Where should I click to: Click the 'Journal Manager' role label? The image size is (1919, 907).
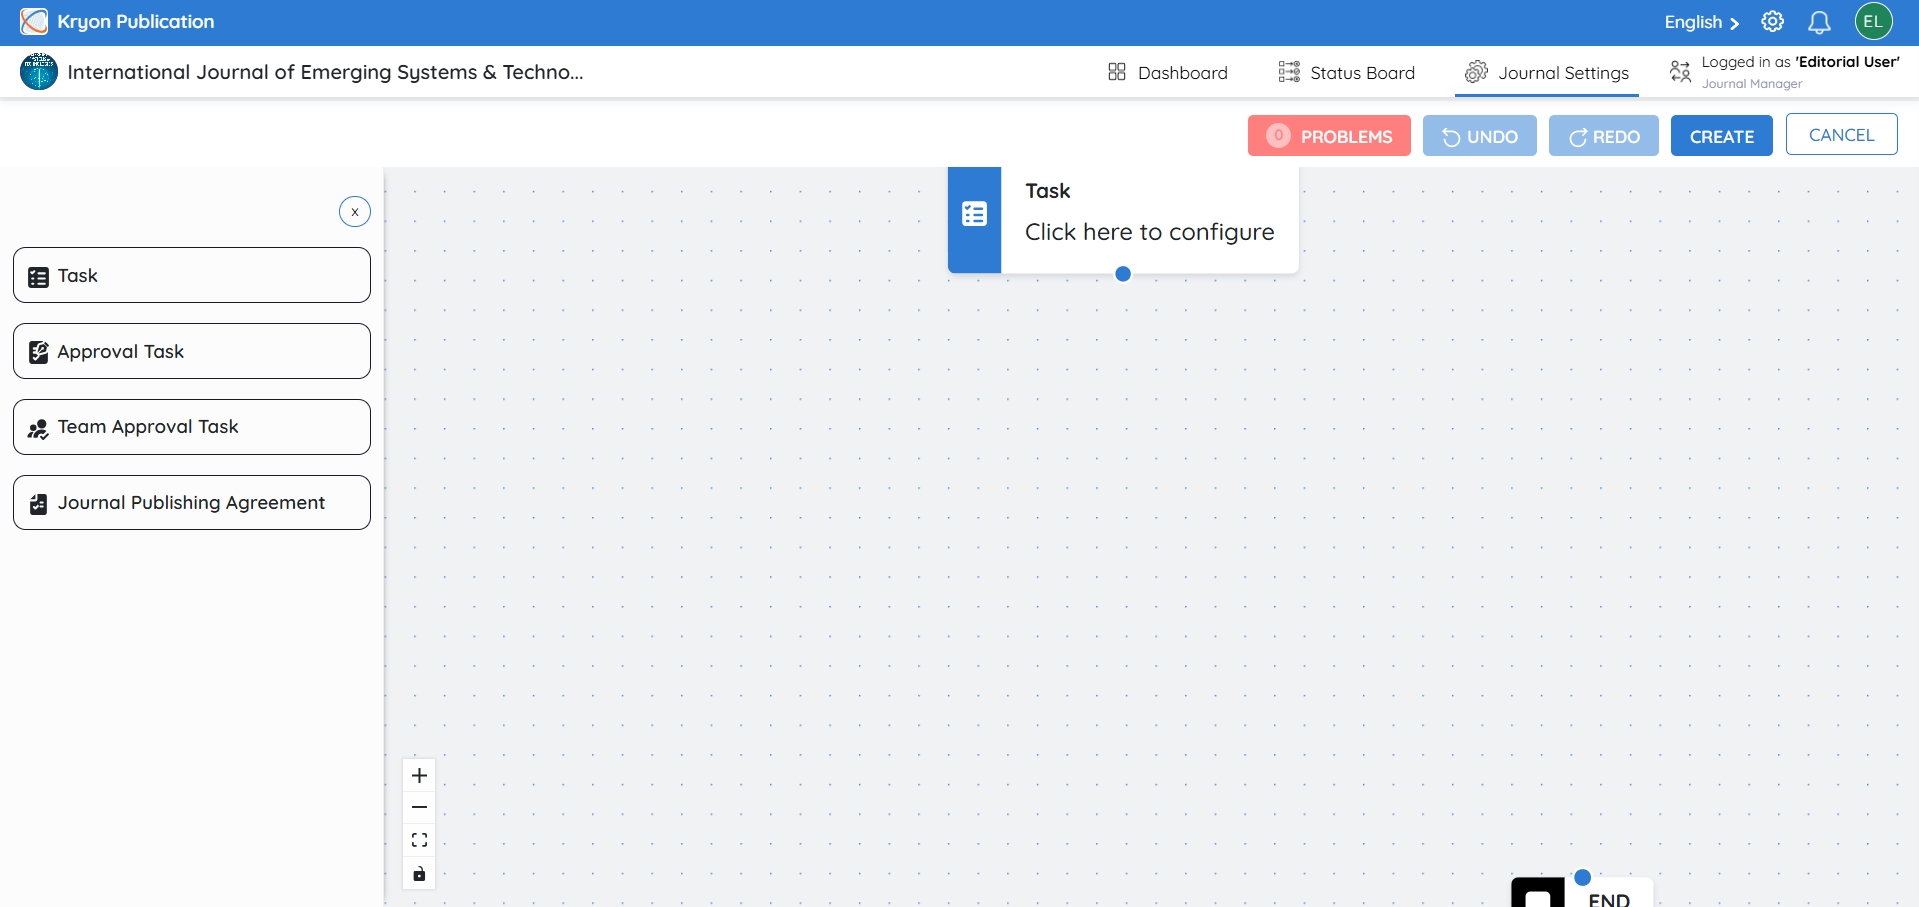tap(1752, 84)
